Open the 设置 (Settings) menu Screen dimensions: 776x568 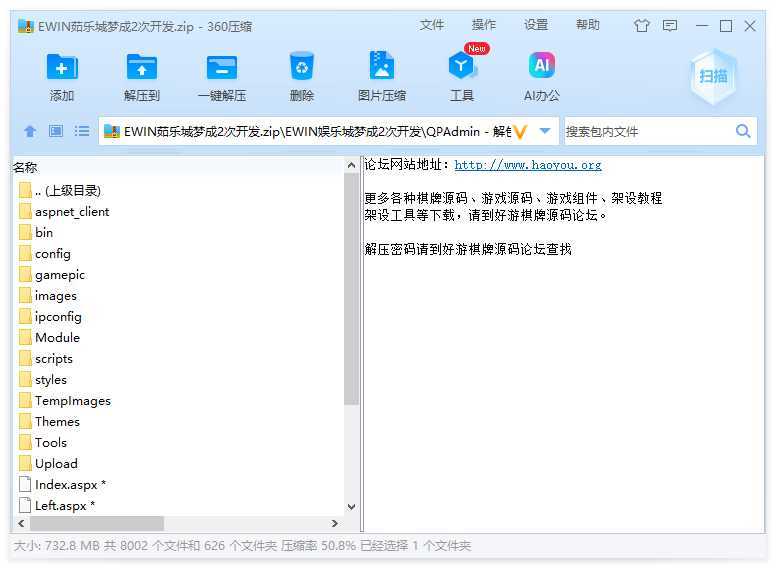(x=536, y=25)
